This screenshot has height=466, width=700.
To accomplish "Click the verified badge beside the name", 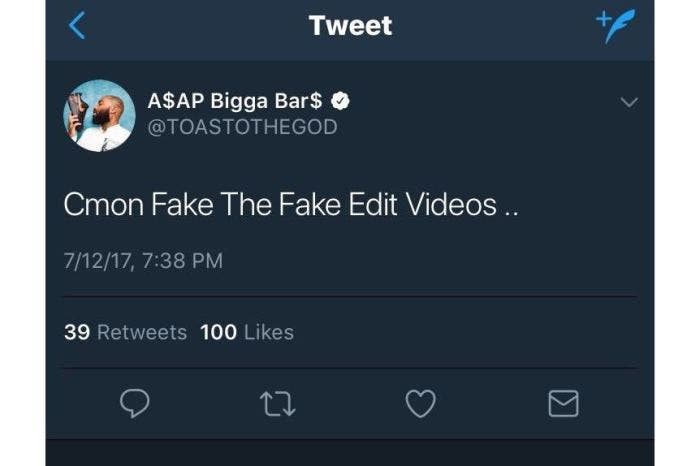I will [x=342, y=101].
